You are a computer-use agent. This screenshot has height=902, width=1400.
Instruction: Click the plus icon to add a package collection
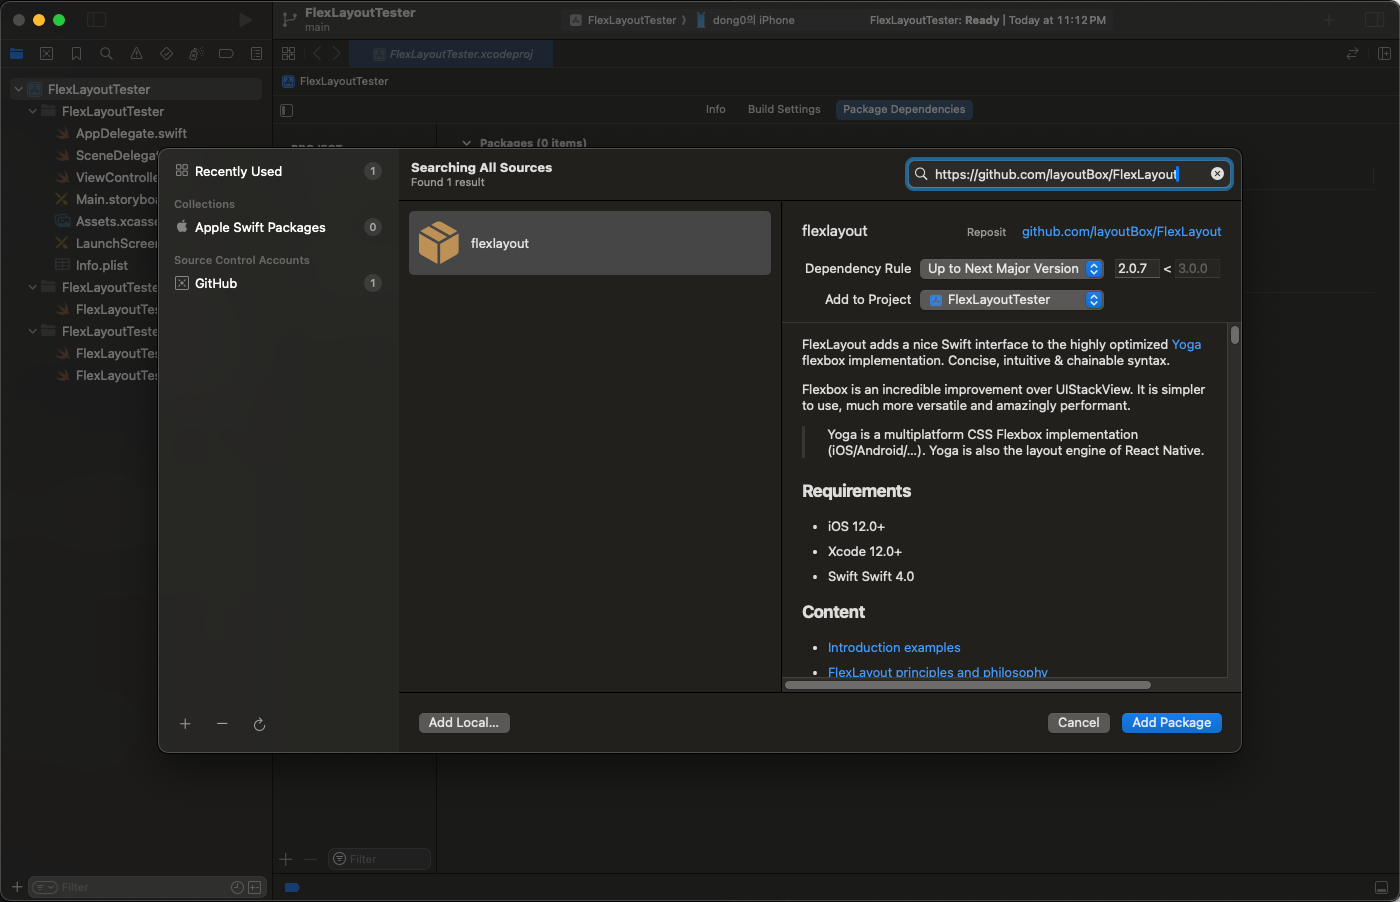point(185,724)
